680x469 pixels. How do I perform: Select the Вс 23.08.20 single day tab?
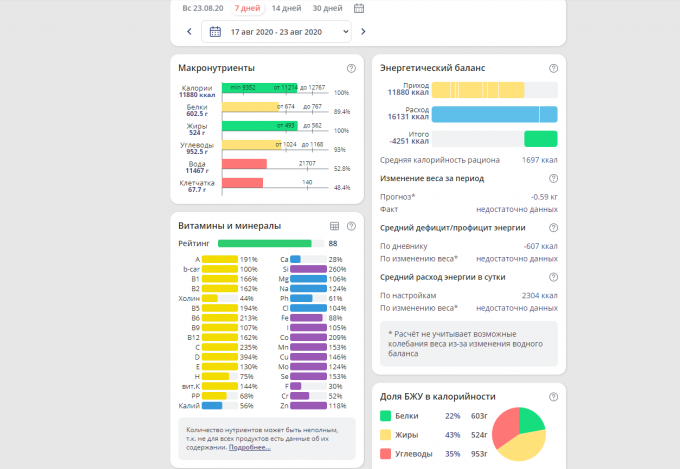[x=201, y=8]
